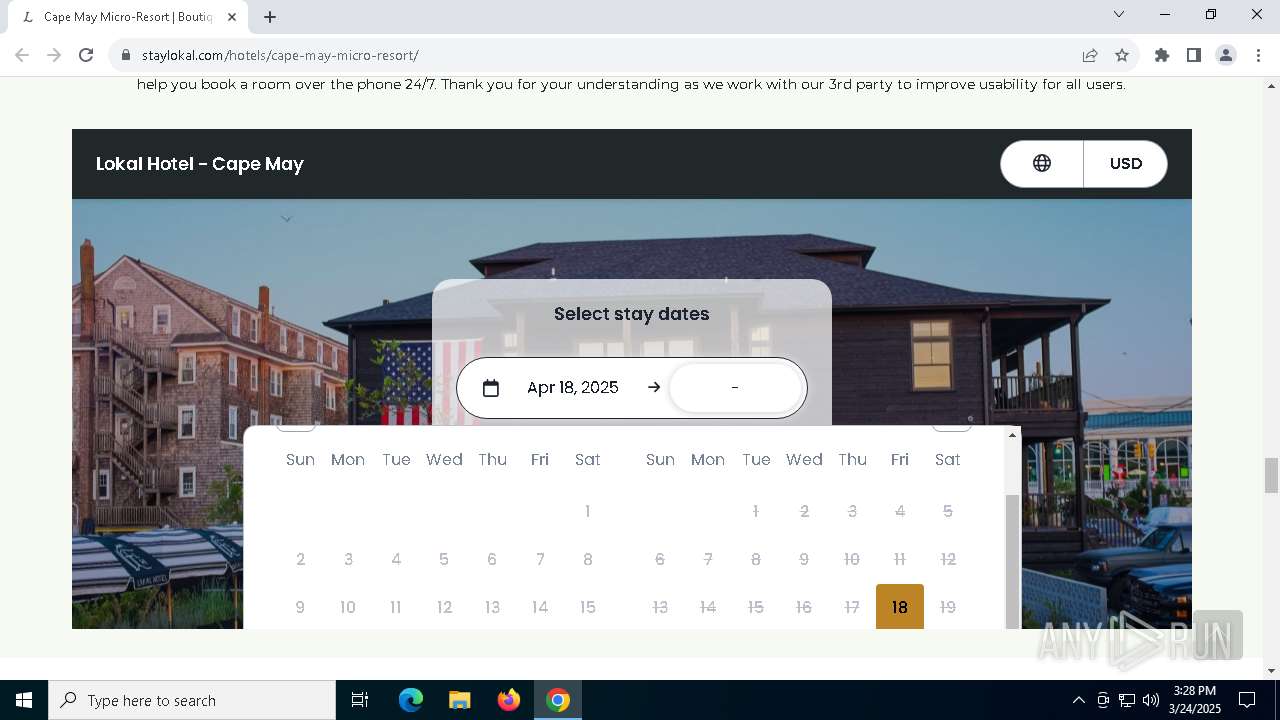This screenshot has height=720, width=1280.
Task: Click the calendar scrollbar up arrow
Action: point(1012,435)
